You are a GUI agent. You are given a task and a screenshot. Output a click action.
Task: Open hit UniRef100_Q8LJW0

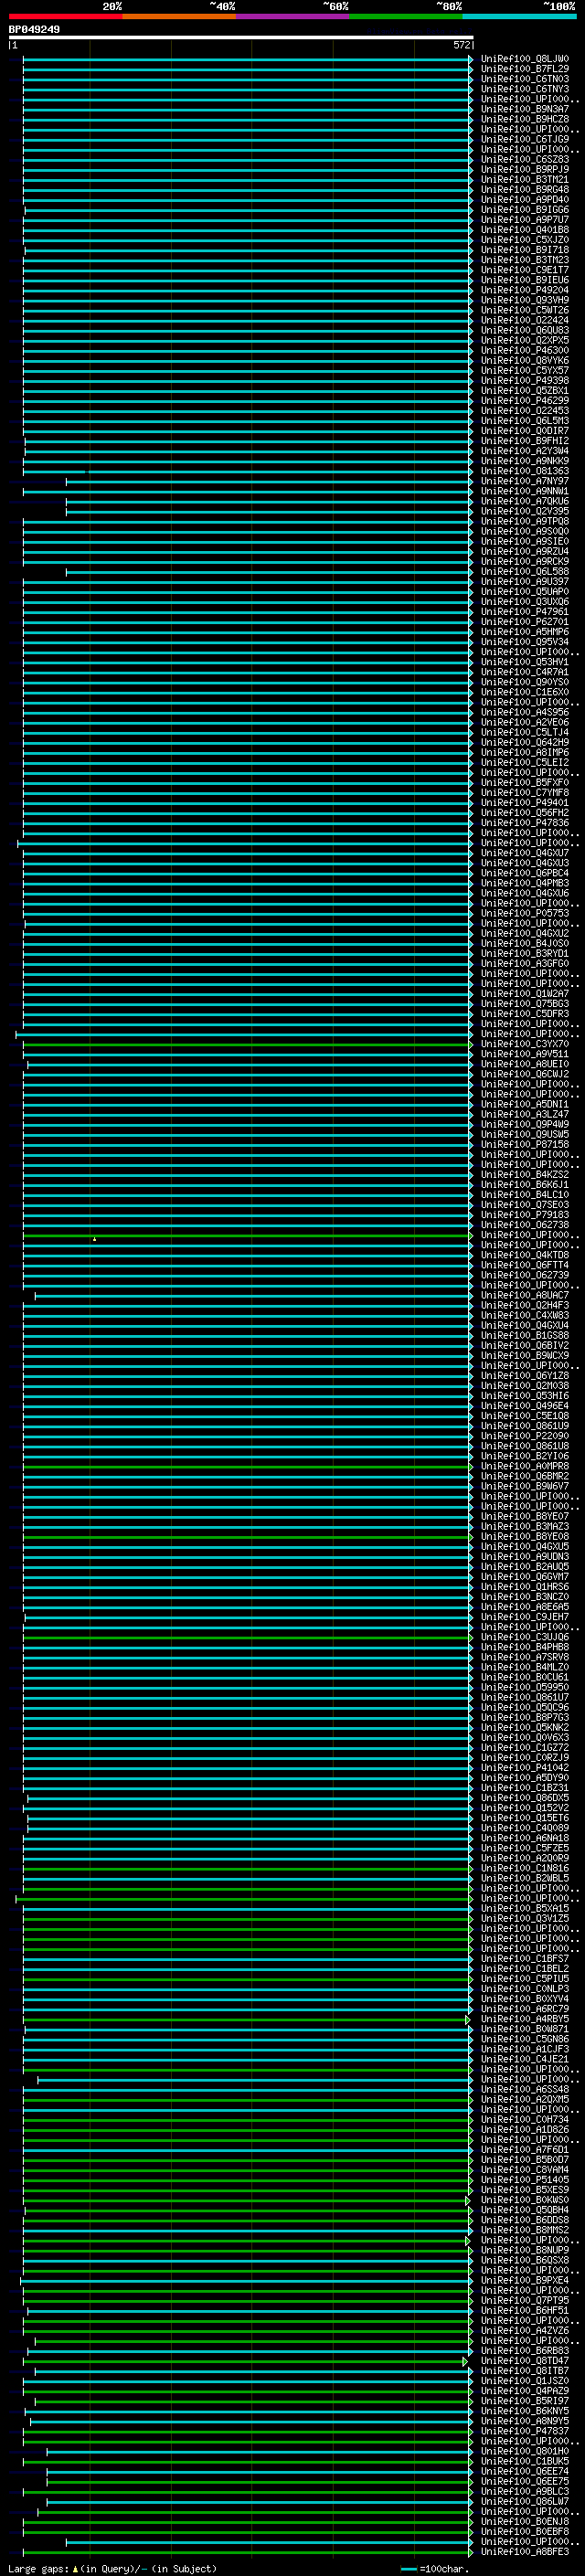point(525,59)
